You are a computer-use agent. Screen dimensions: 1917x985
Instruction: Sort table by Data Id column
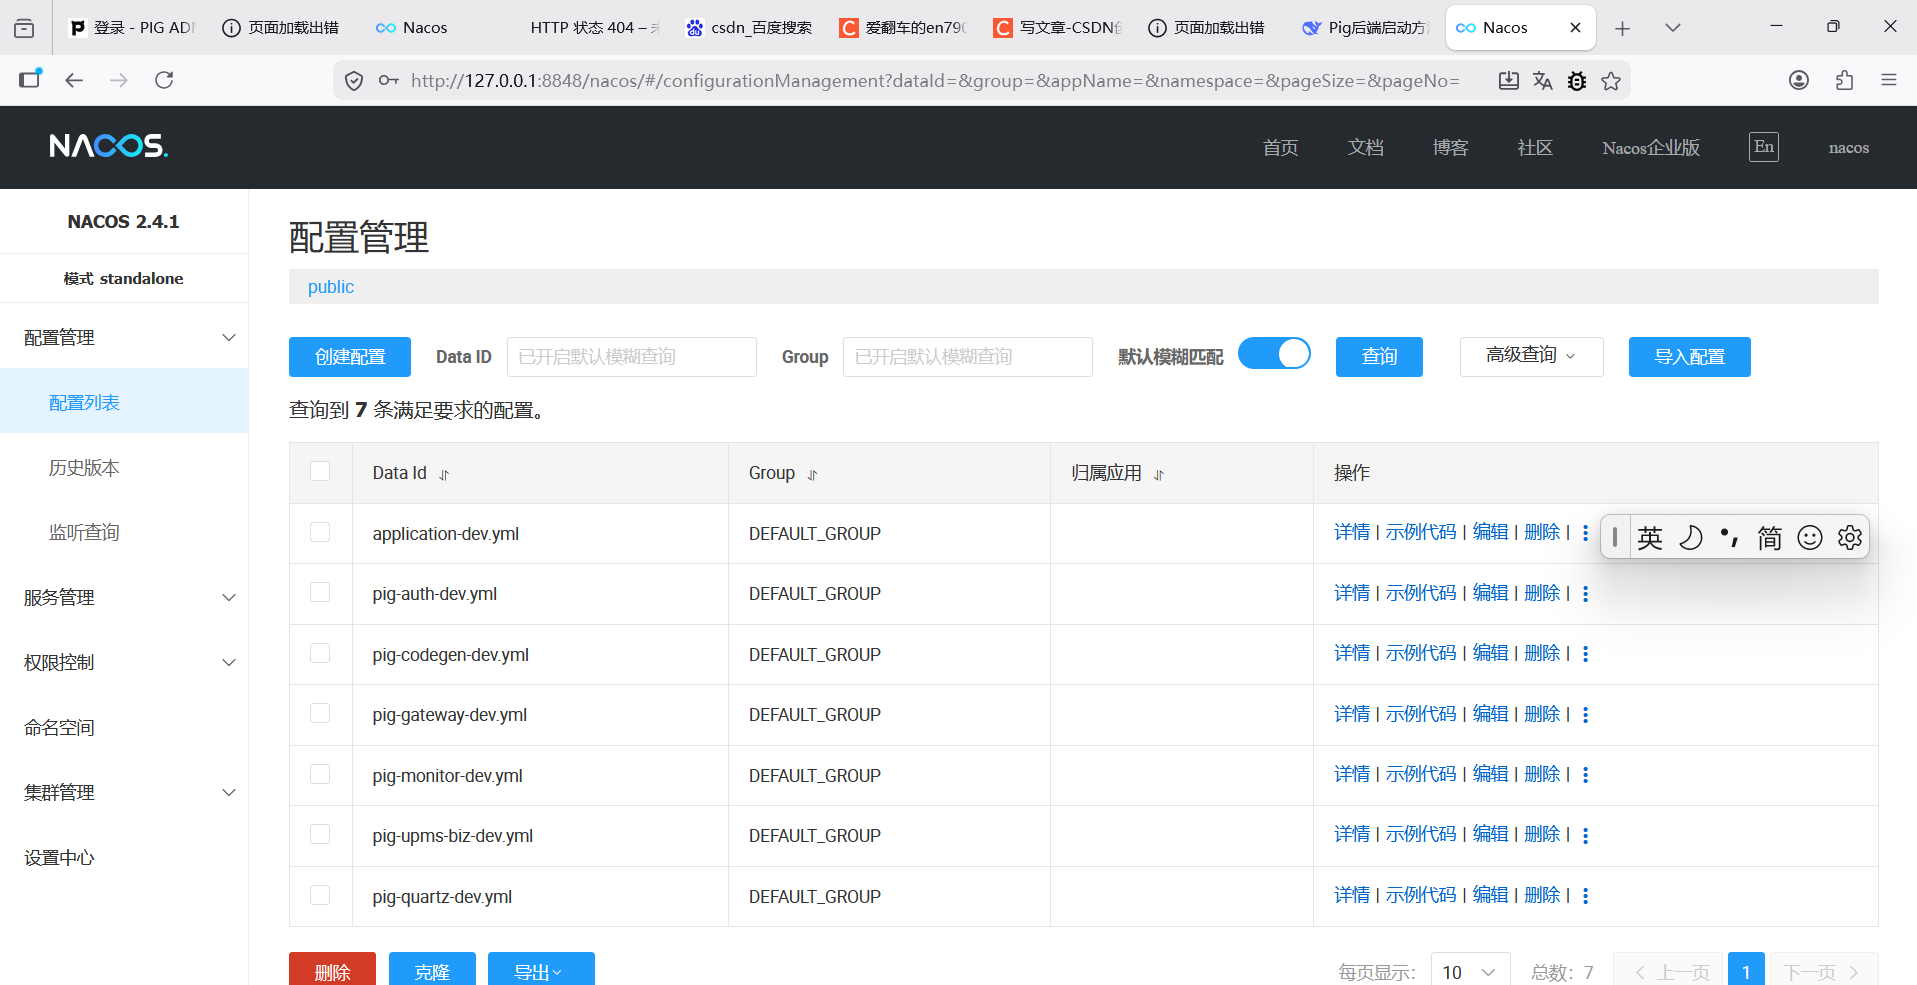click(x=444, y=475)
